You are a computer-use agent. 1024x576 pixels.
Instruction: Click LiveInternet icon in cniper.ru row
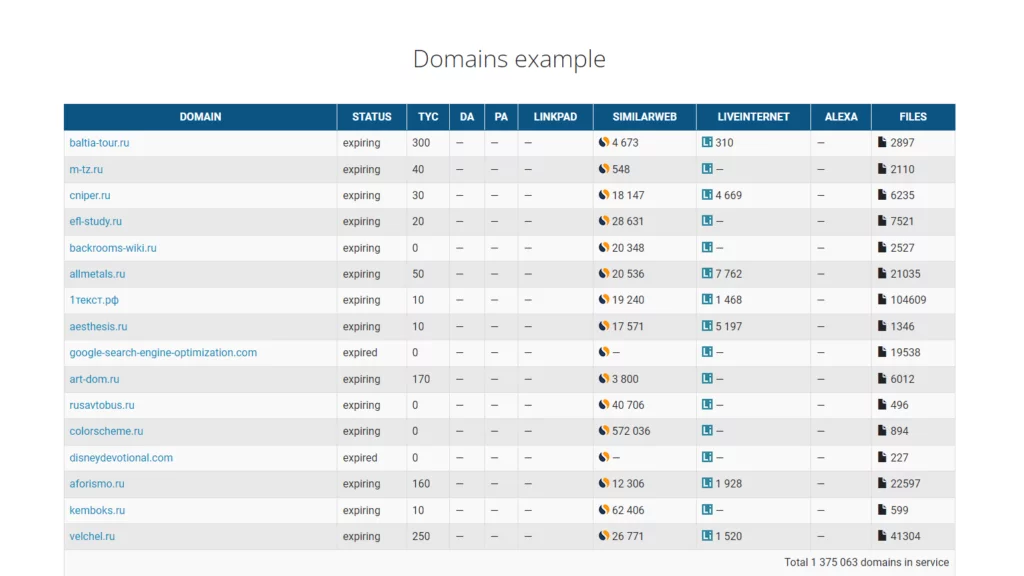pyautogui.click(x=707, y=195)
